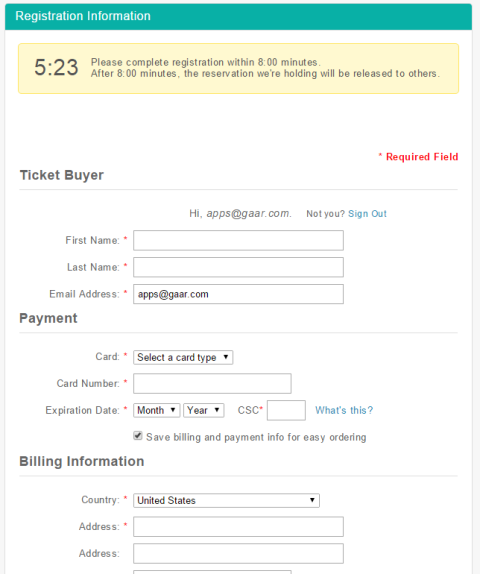Click the Billing Information section heading
The image size is (480, 574).
click(x=82, y=461)
